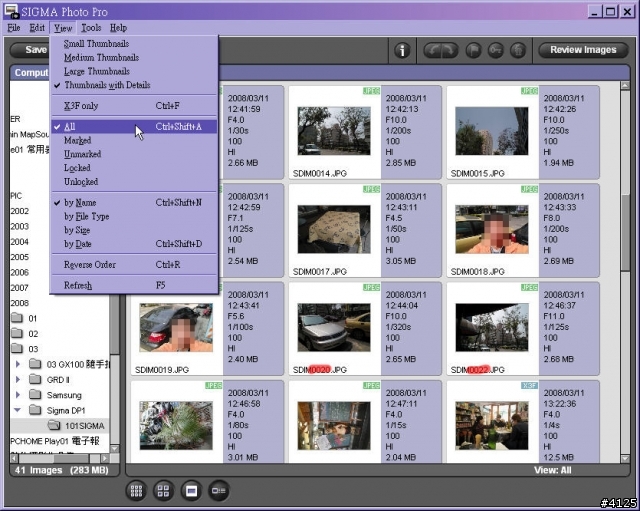Screen dimensions: 640x511
Task: Open the Tools menu
Action: (91, 28)
